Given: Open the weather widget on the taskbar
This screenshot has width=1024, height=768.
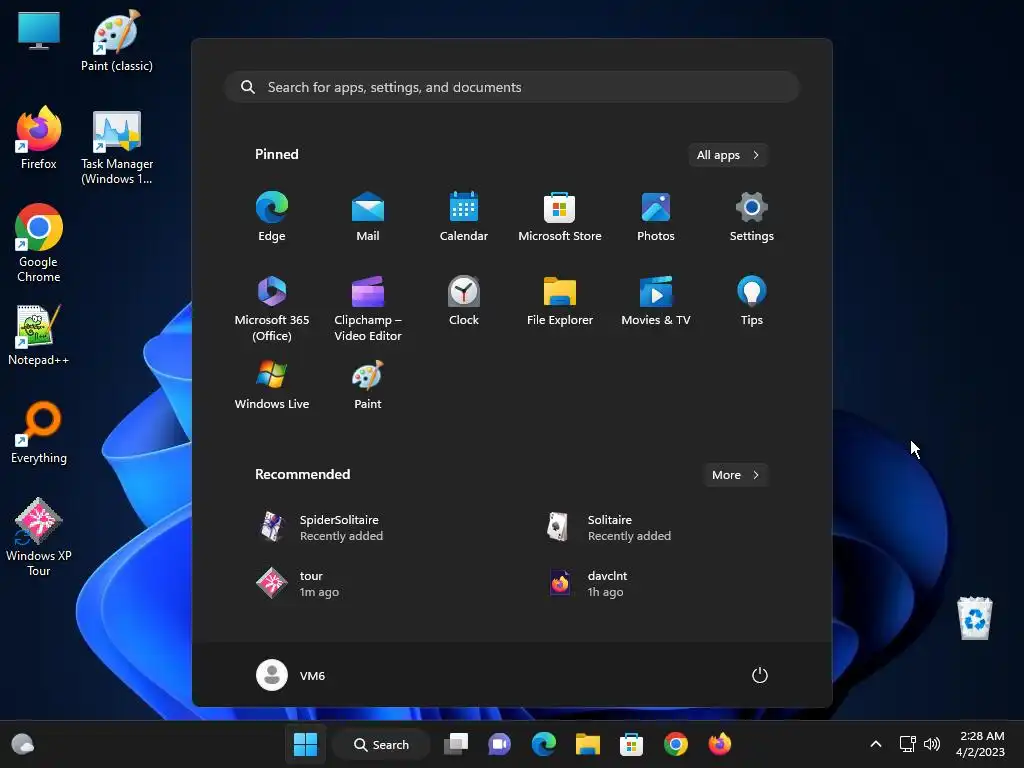Looking at the screenshot, I should (23, 744).
